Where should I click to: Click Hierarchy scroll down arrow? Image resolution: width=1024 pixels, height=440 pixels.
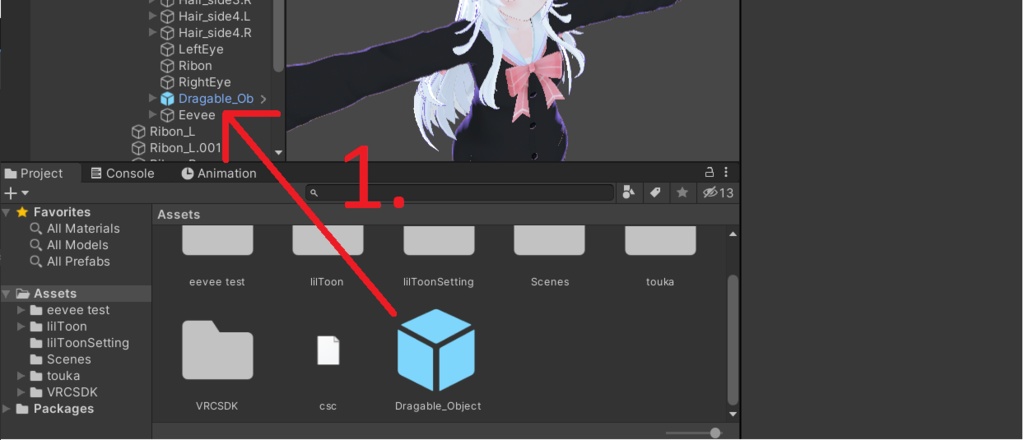coord(279,153)
